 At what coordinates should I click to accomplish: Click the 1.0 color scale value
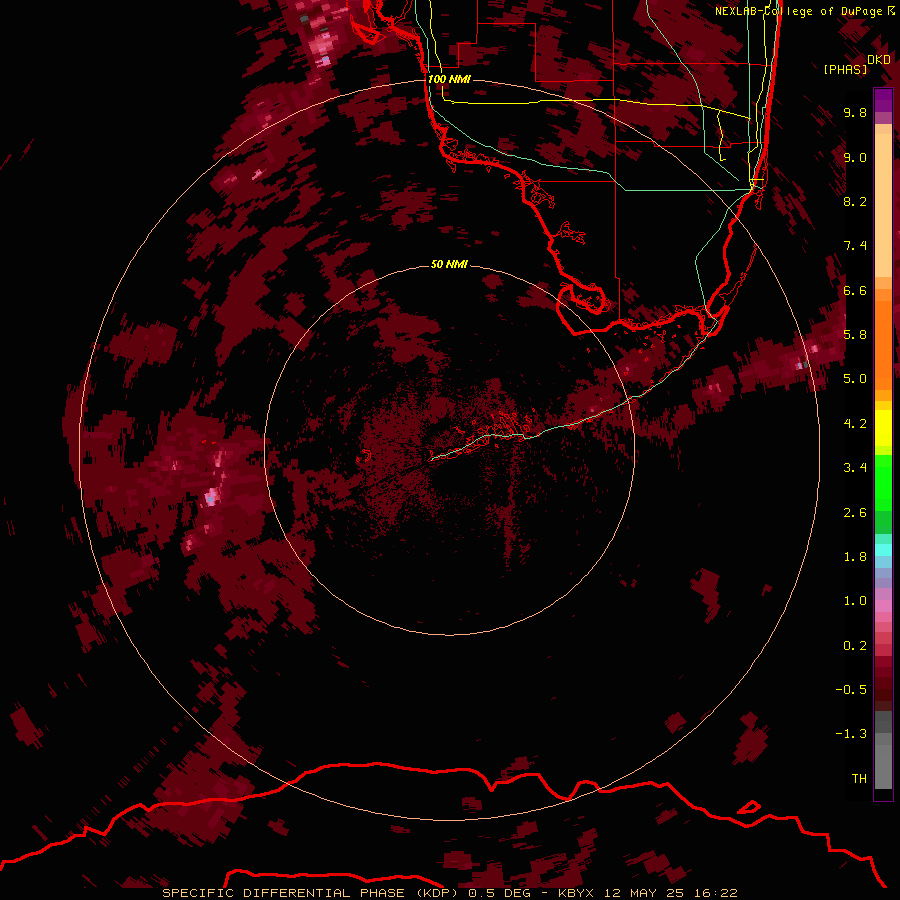pos(855,601)
